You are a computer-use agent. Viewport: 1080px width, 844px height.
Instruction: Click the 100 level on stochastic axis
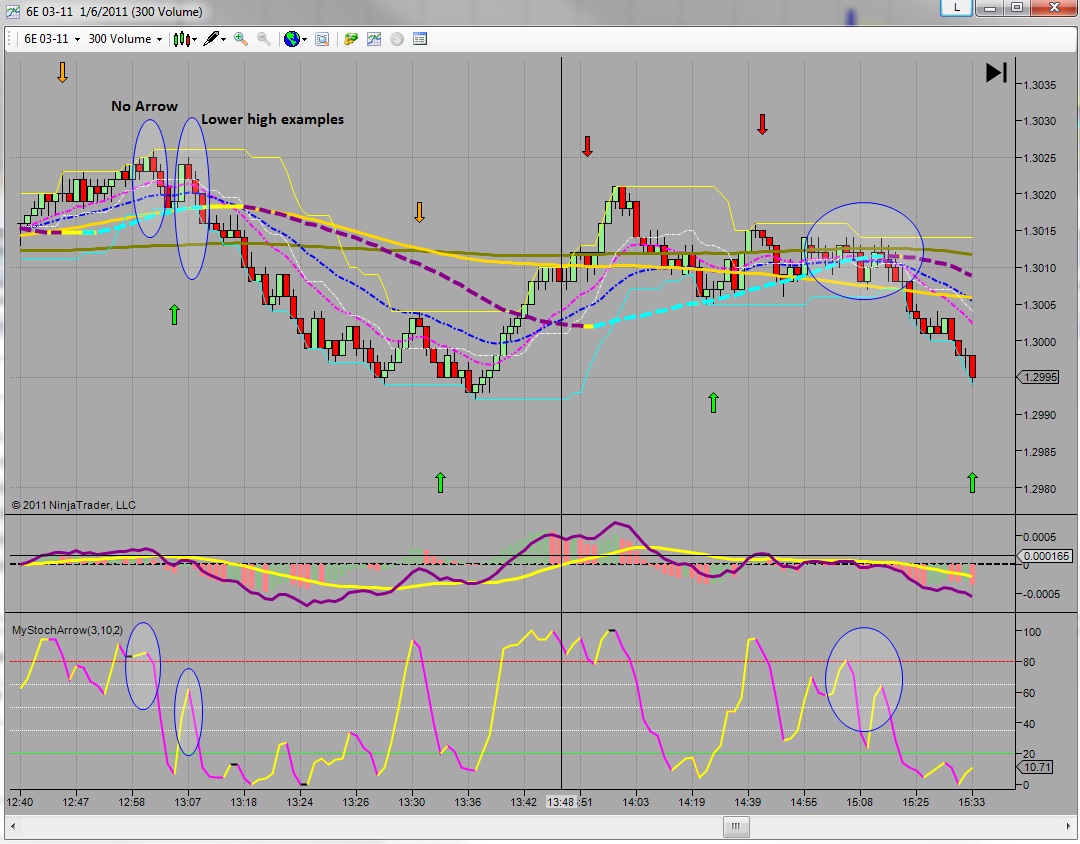point(1032,632)
